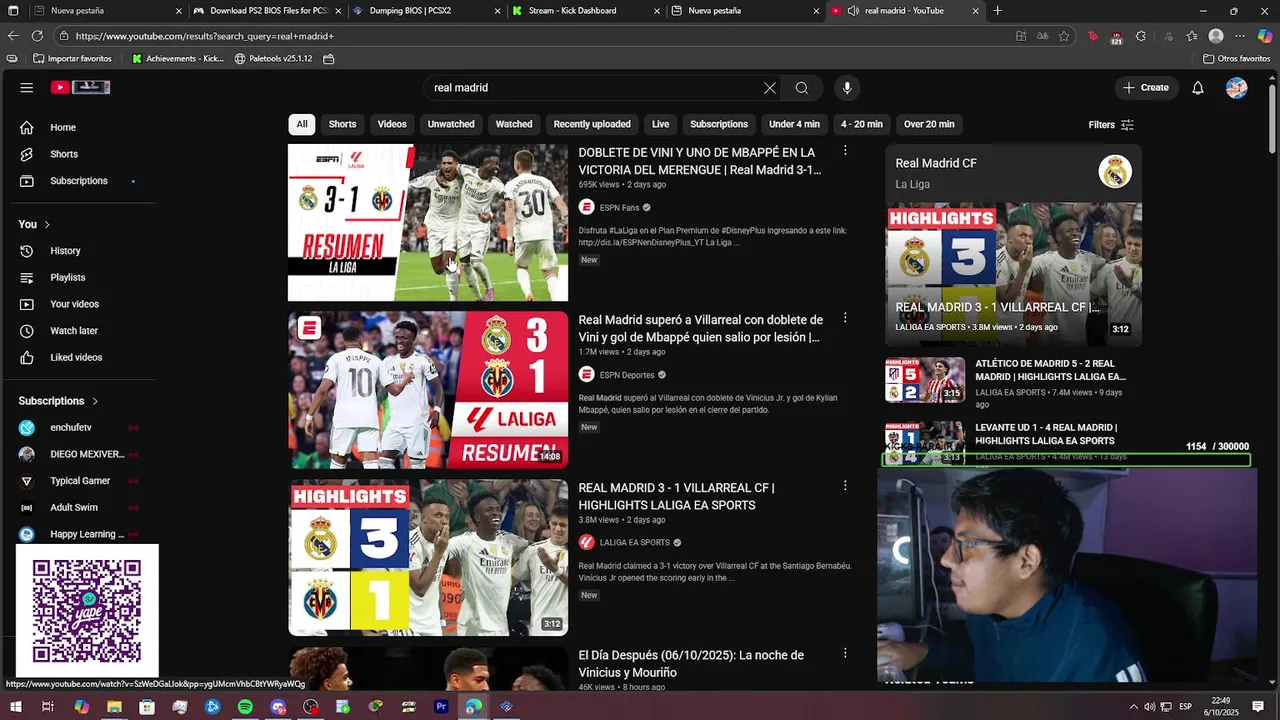1280x720 pixels.
Task: Select the All filter chip
Action: point(302,124)
